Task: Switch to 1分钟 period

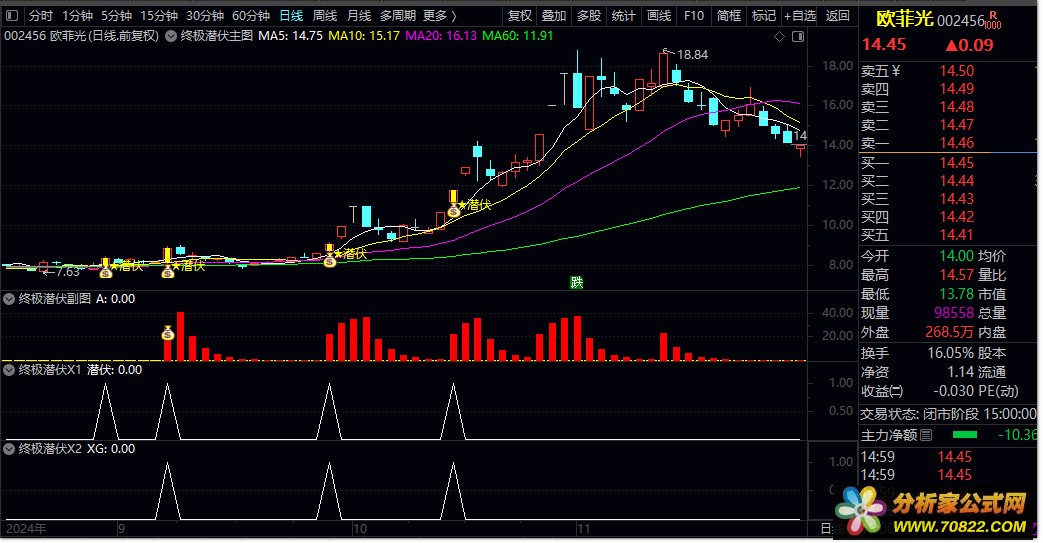Action: (77, 15)
